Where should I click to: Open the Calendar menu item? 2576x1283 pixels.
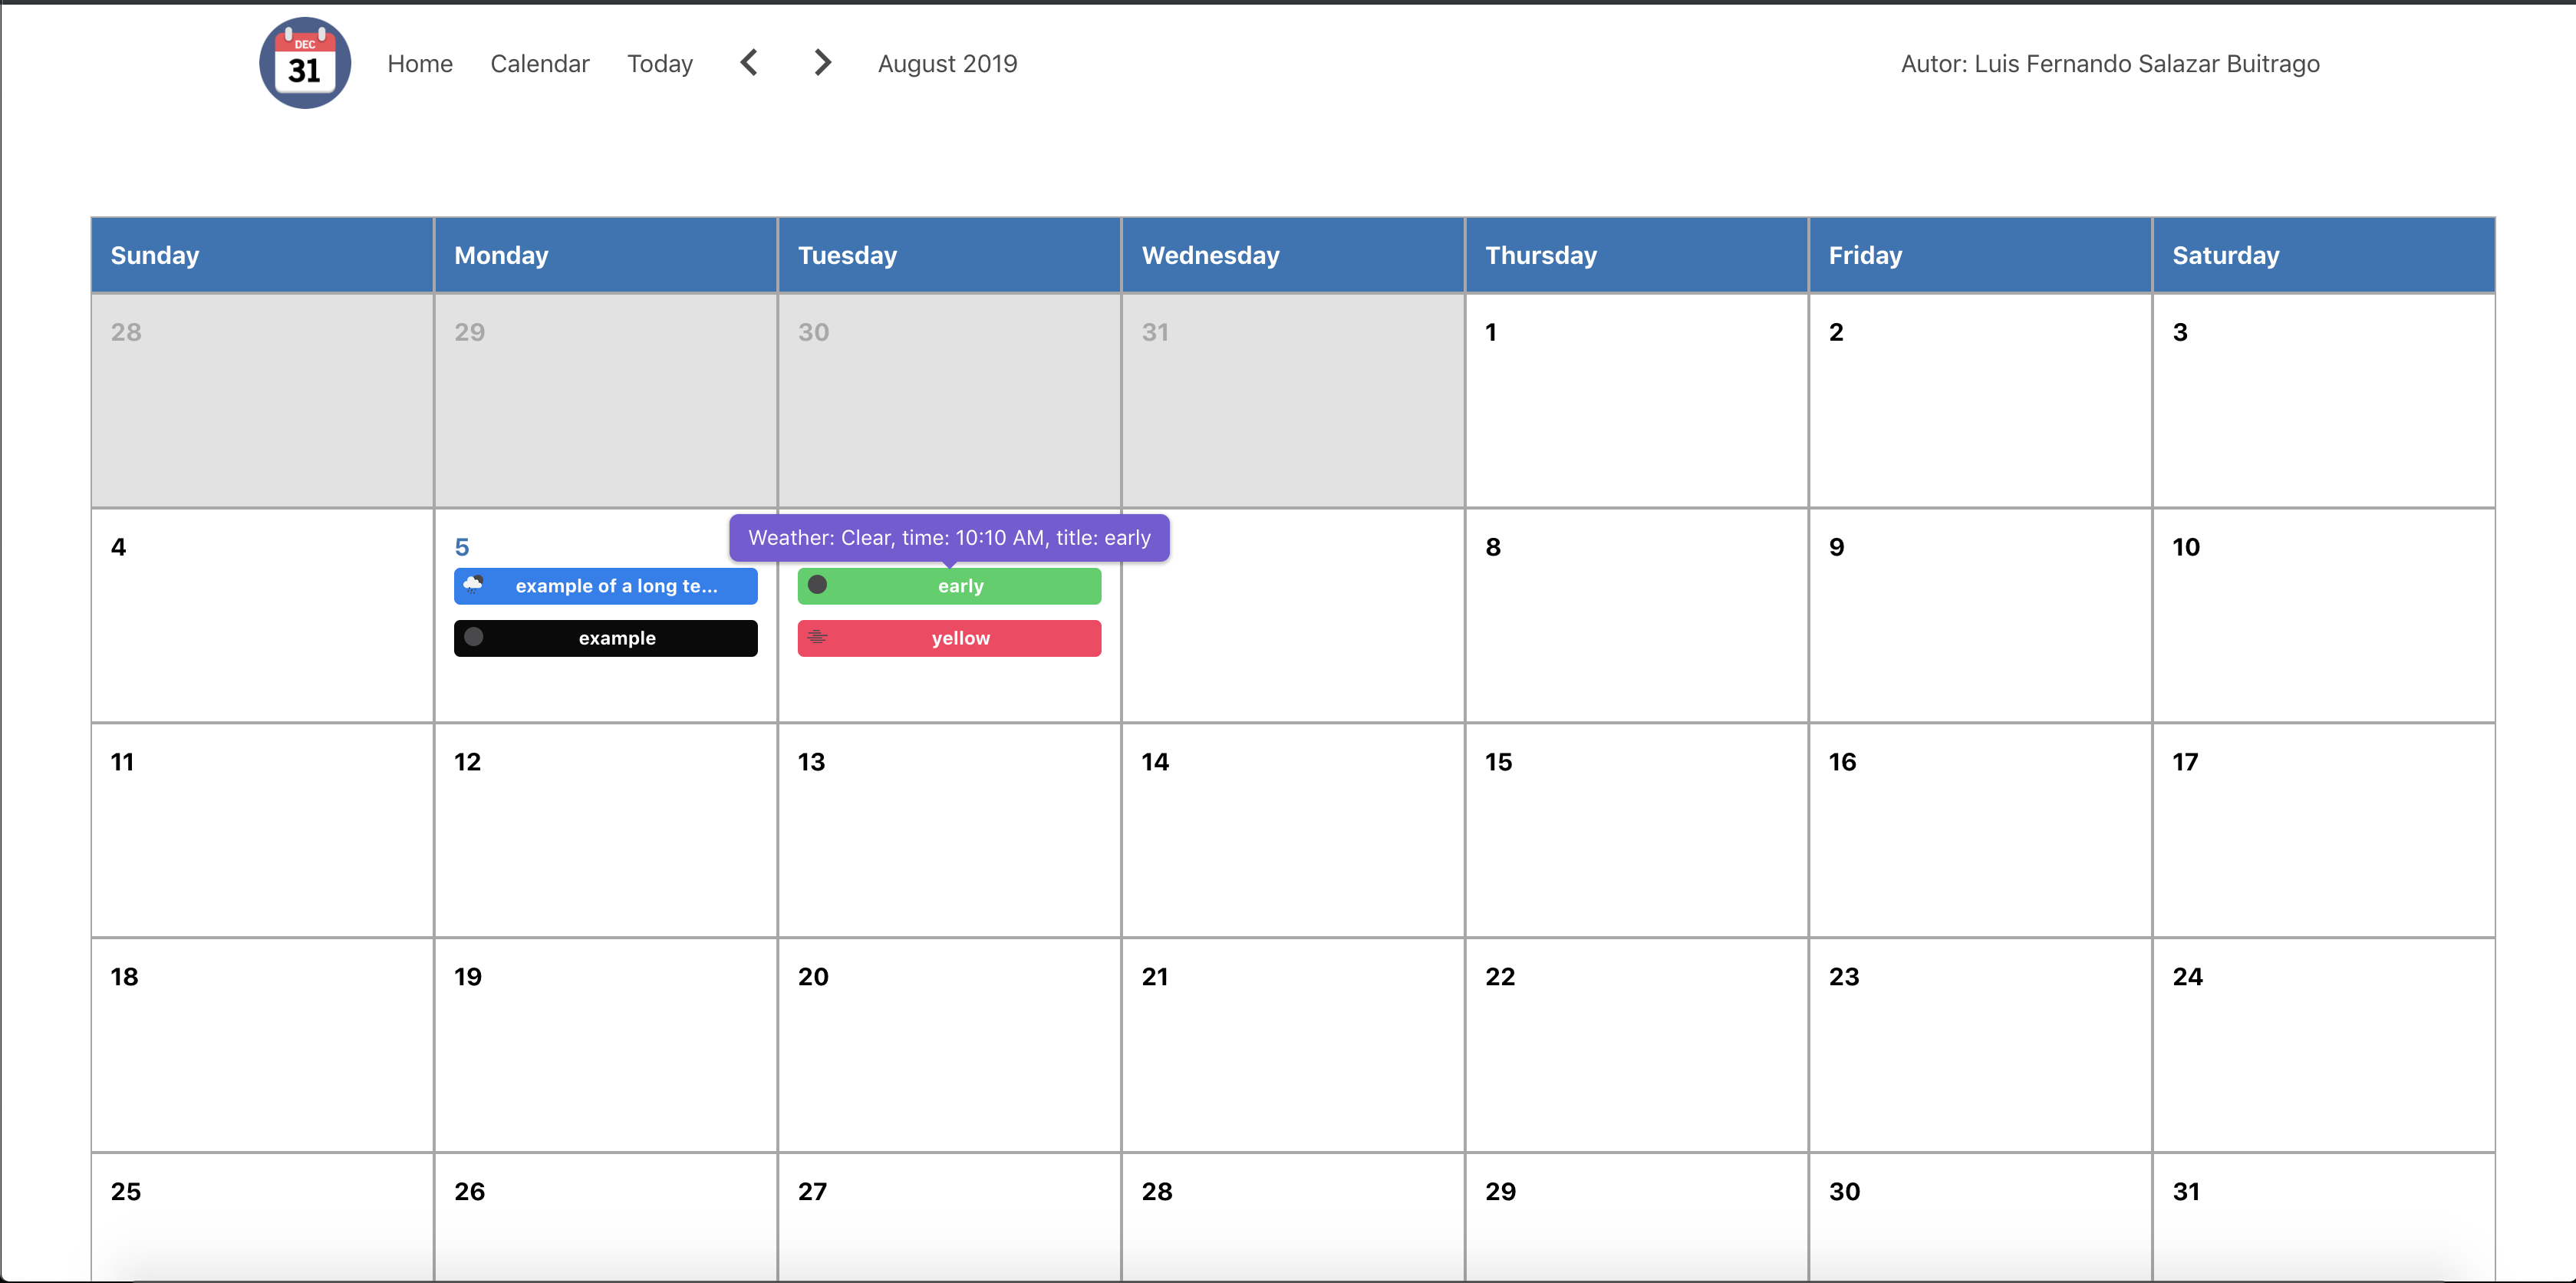point(540,64)
